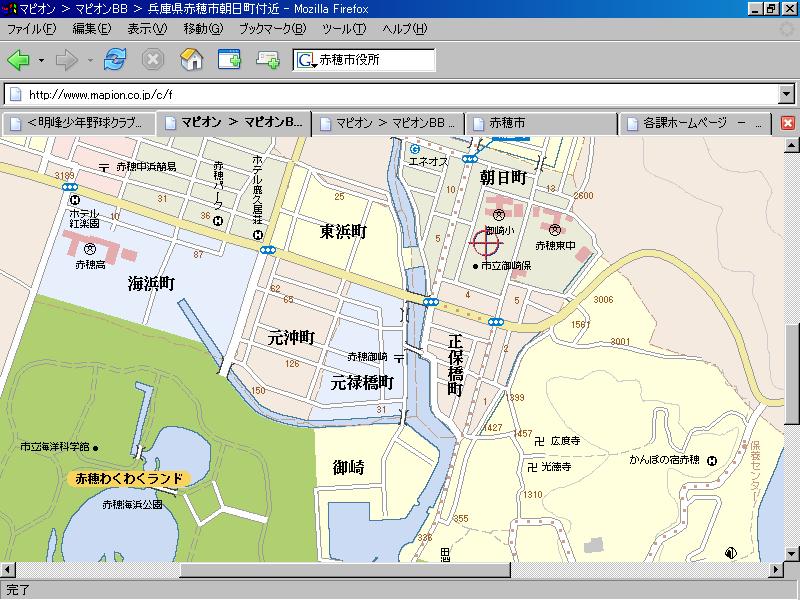Click the horizontal scrollbar thumb

click(x=345, y=569)
